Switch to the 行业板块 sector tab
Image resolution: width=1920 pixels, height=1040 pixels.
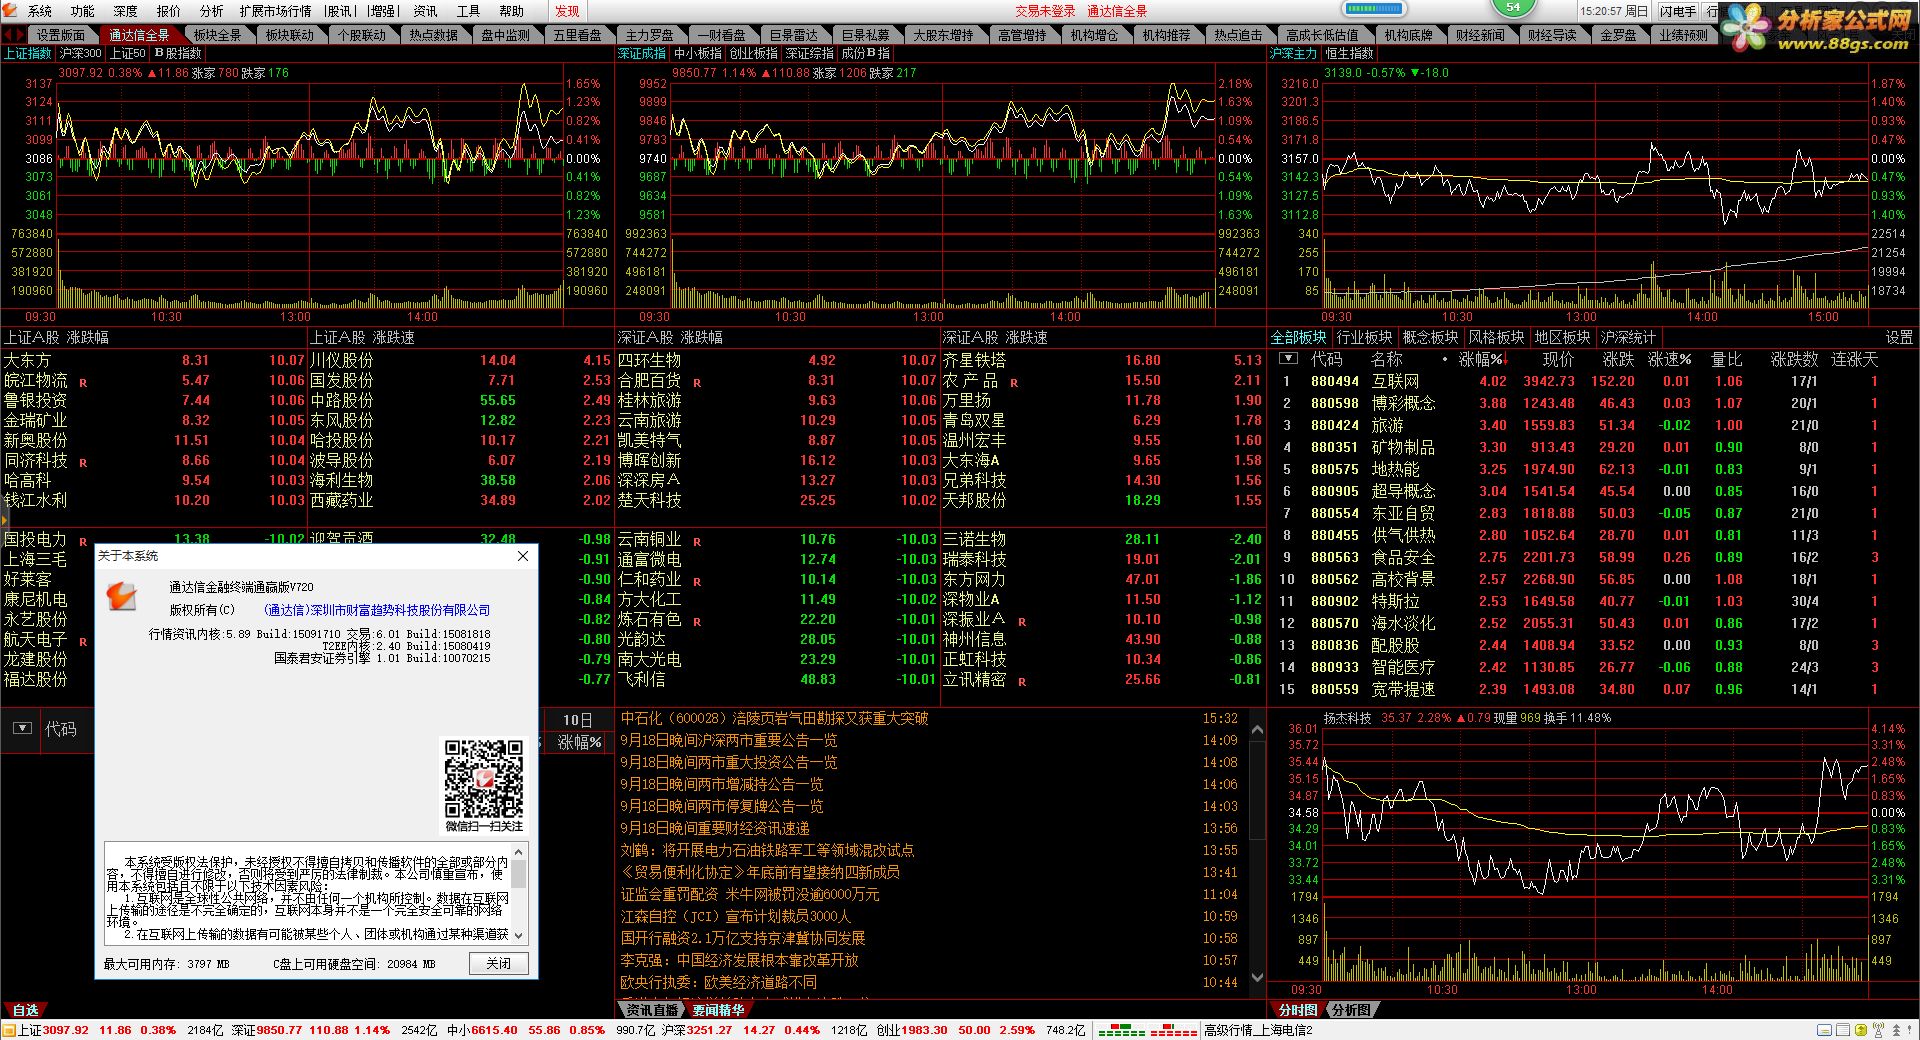pos(1364,337)
